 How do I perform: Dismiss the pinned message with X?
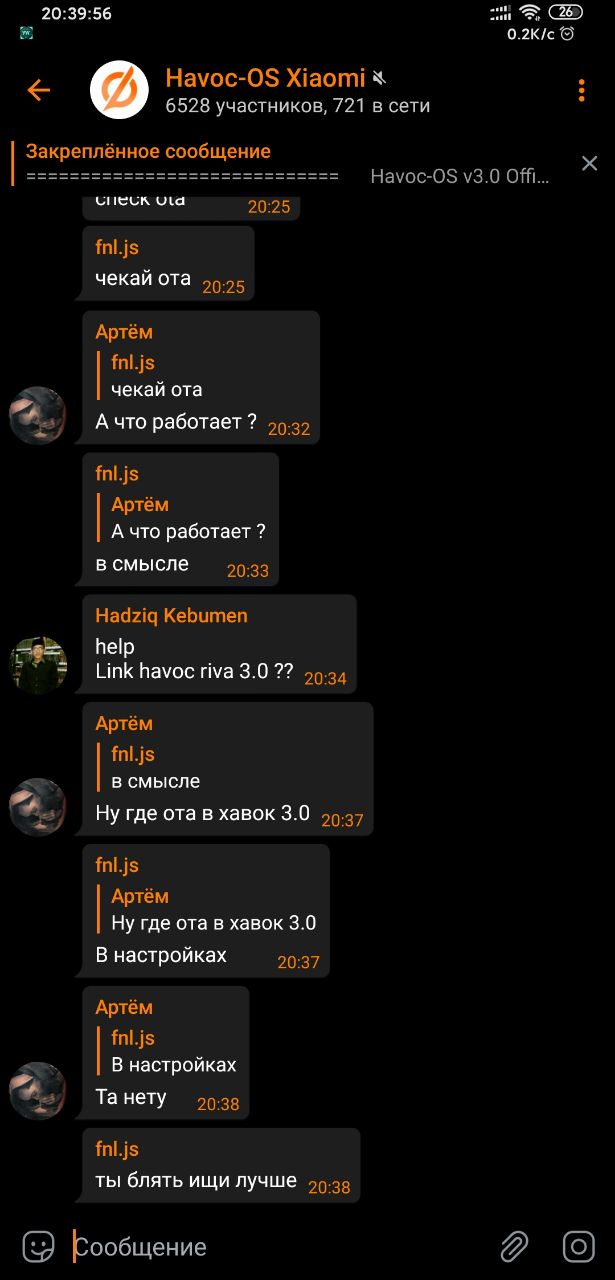coord(589,163)
